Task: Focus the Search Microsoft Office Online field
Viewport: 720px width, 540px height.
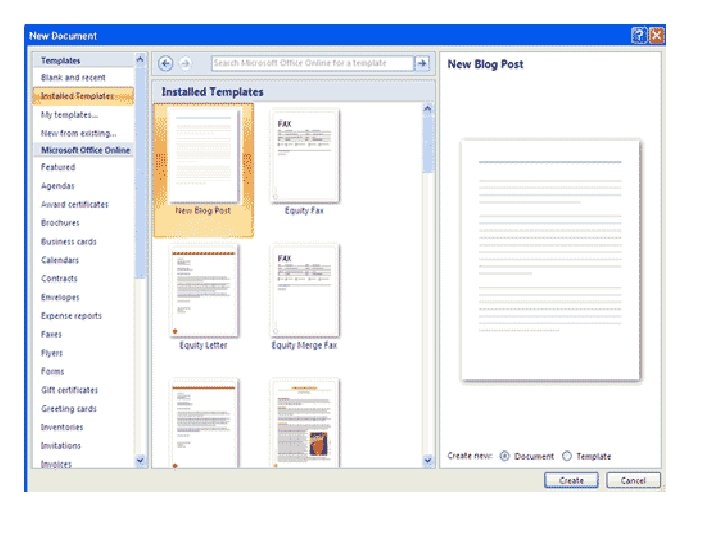Action: (312, 63)
